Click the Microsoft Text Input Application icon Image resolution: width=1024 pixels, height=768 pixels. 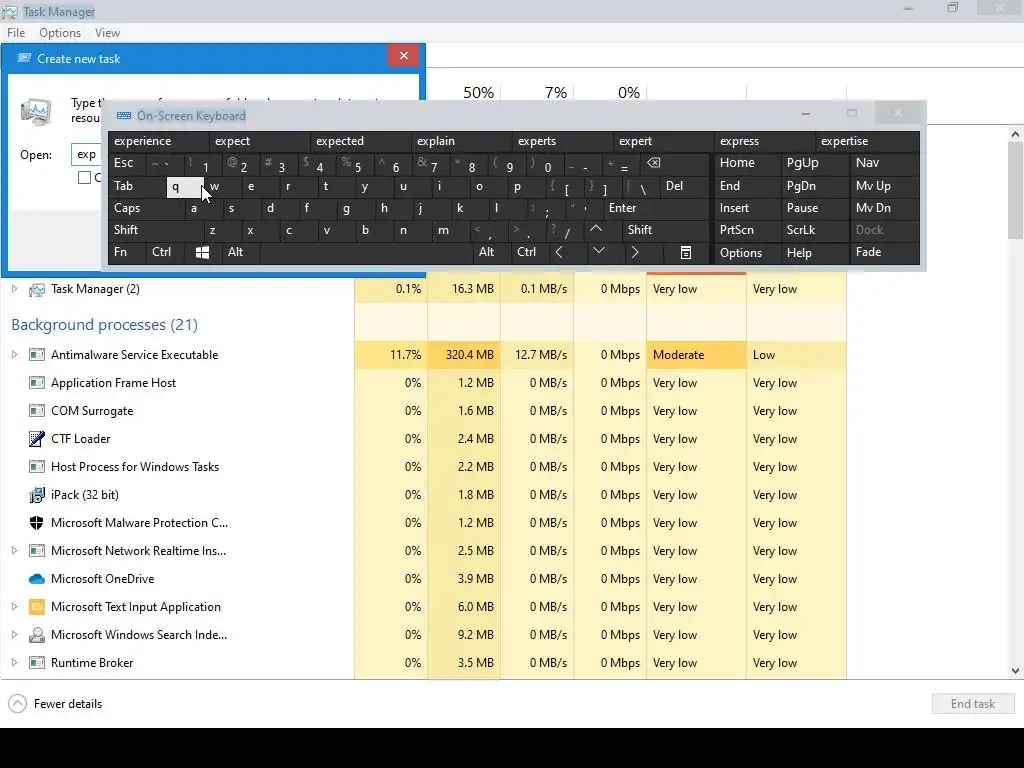pos(37,607)
